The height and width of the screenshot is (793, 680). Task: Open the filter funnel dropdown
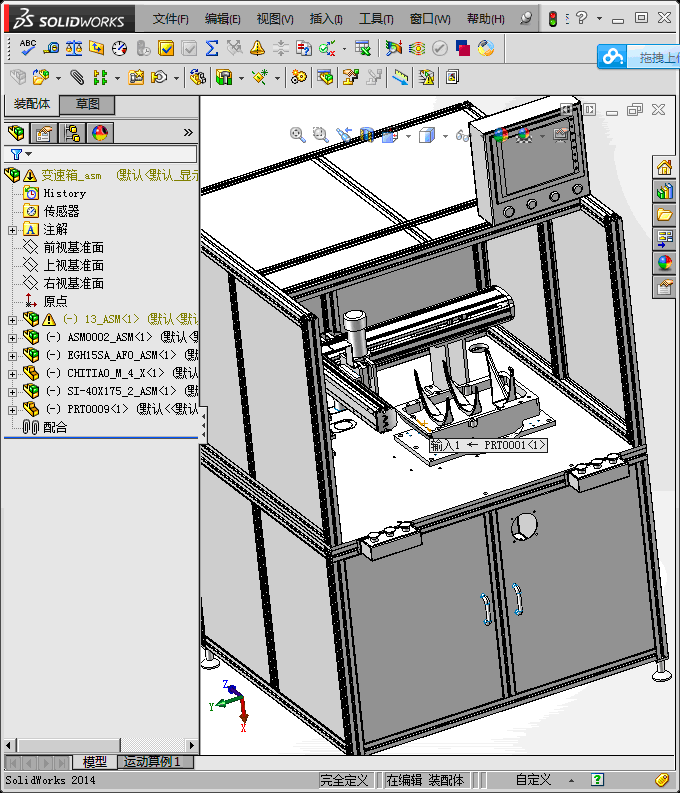pyautogui.click(x=20, y=154)
